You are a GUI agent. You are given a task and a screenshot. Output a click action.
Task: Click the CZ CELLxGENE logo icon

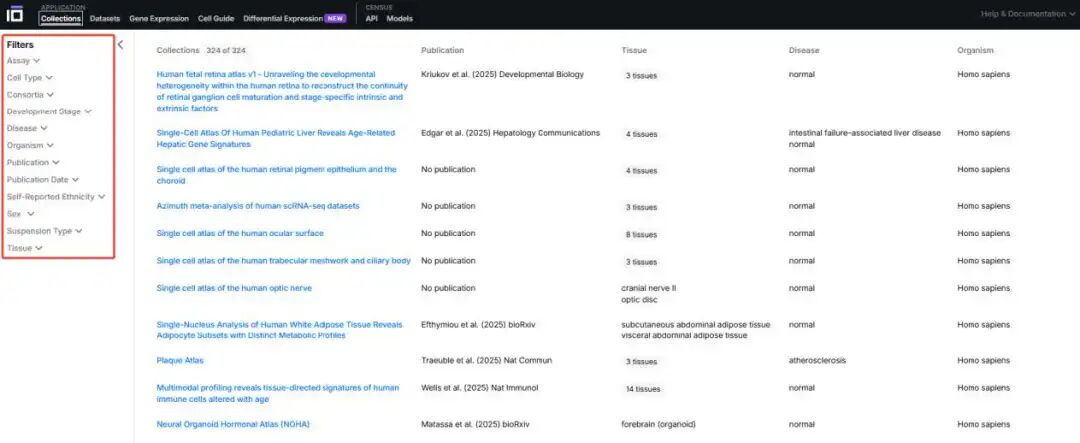(x=15, y=14)
